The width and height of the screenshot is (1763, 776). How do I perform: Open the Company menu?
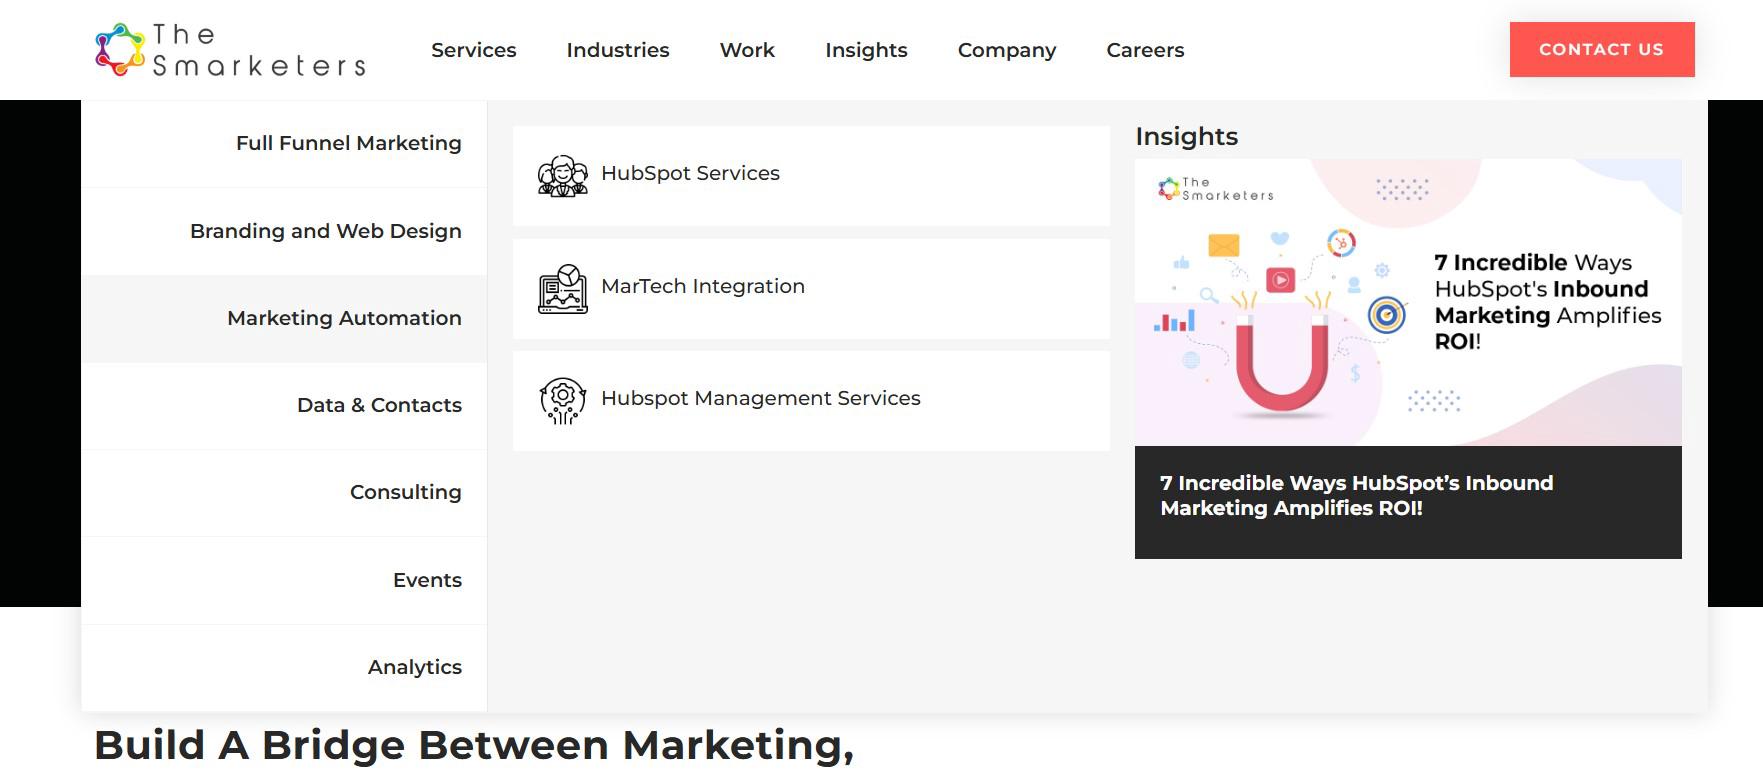[x=1006, y=50]
